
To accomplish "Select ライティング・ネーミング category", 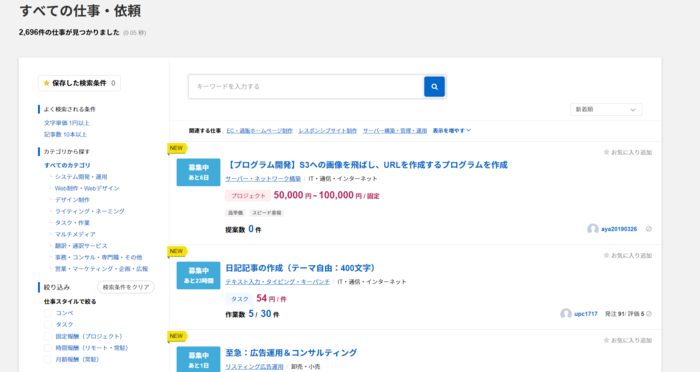I will [x=90, y=211].
